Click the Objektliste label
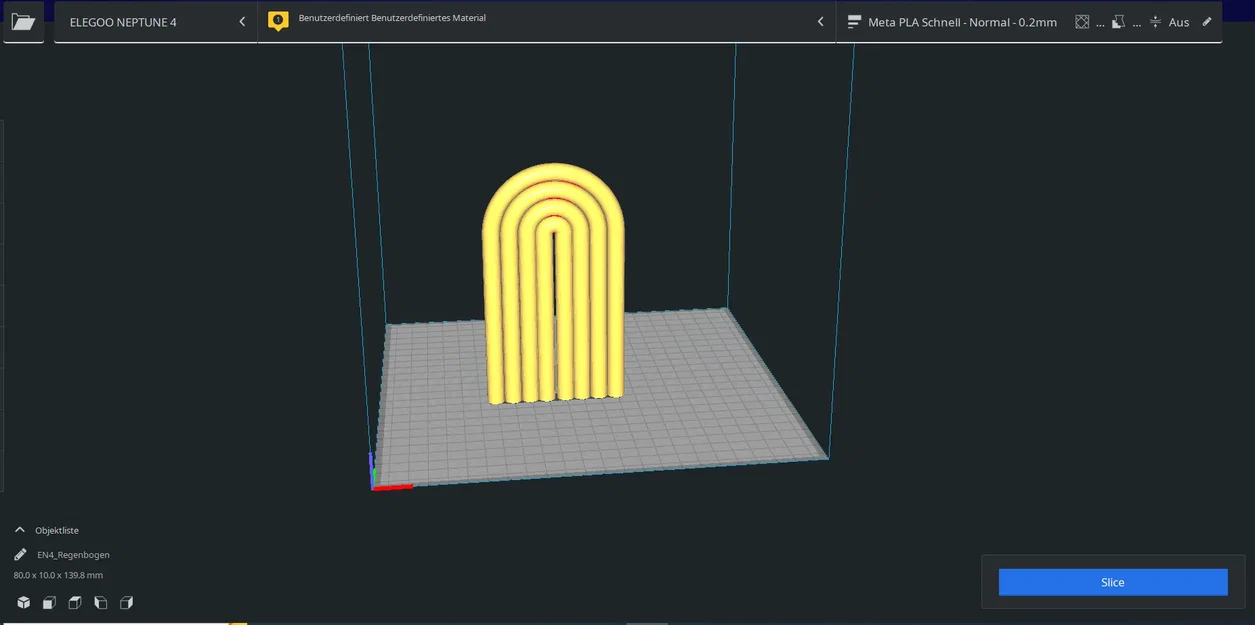The width and height of the screenshot is (1255, 625). pyautogui.click(x=57, y=531)
